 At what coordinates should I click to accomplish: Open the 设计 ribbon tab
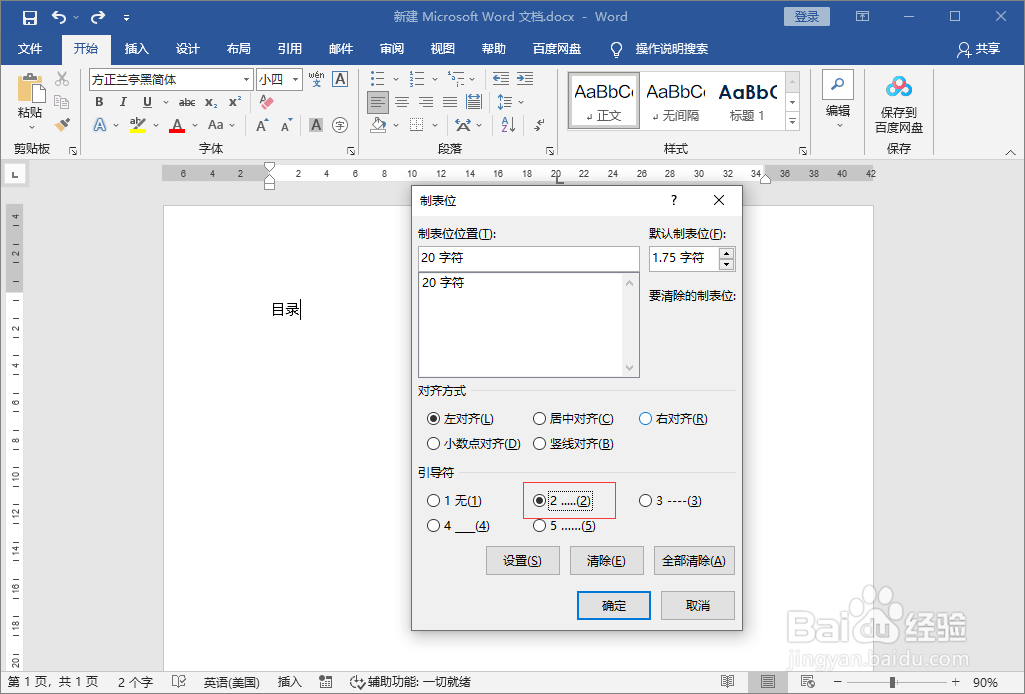pos(187,49)
